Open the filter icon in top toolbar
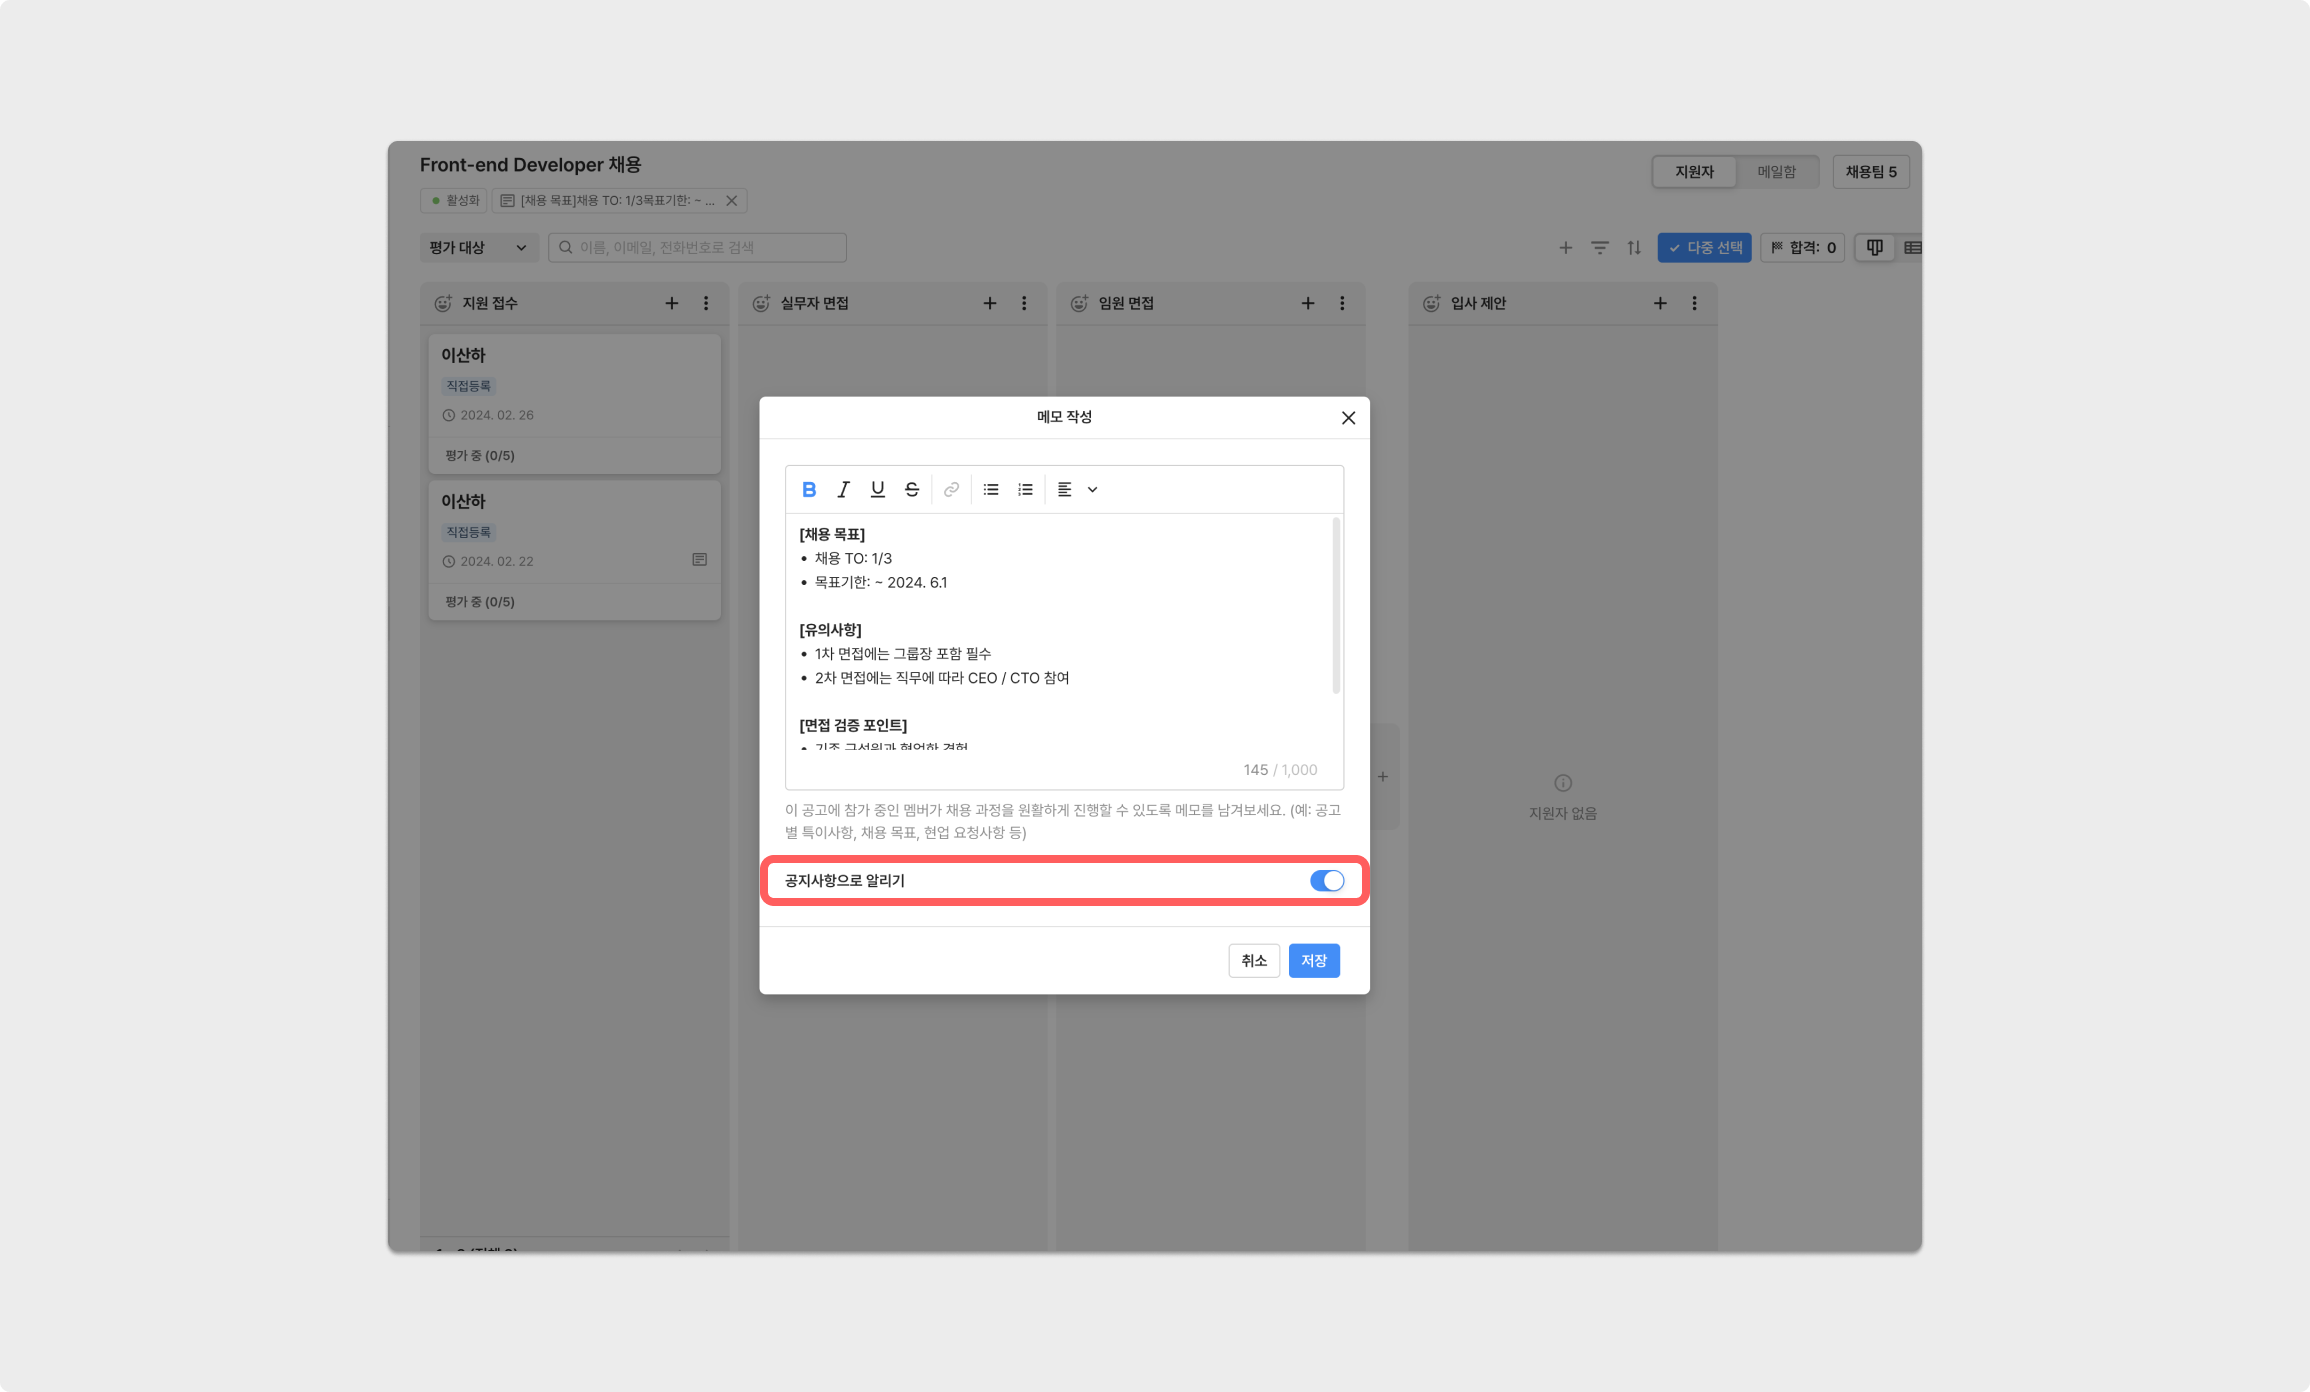Image resolution: width=2310 pixels, height=1392 pixels. 1599,247
